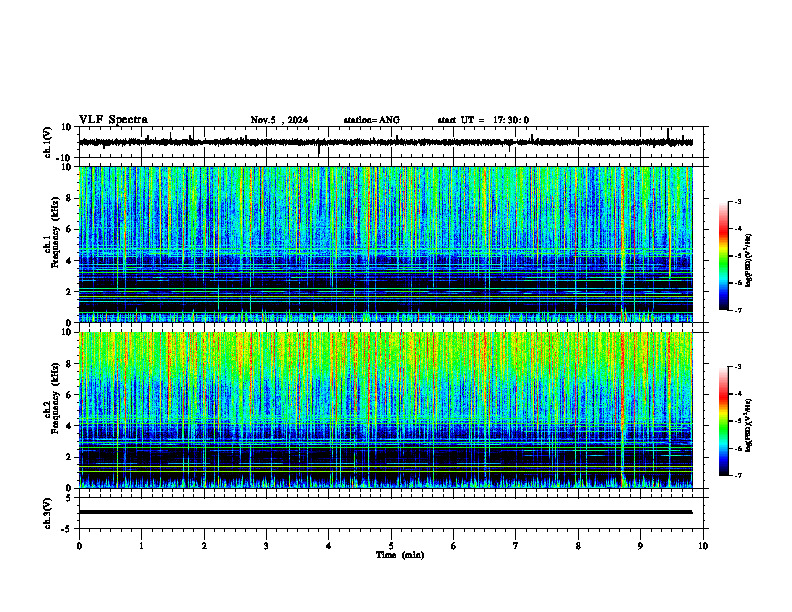Click the "2" kHz tick on ch.2 frequency axis
Viewport: 792px width, 612px height.
tap(69, 457)
